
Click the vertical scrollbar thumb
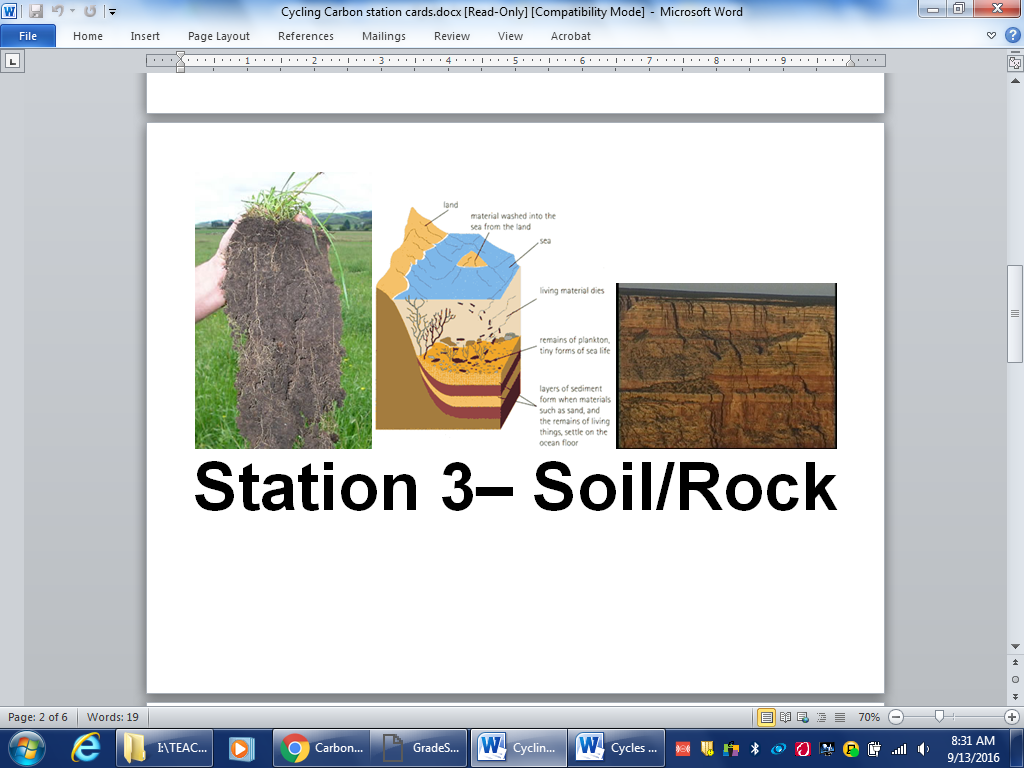coord(1015,313)
